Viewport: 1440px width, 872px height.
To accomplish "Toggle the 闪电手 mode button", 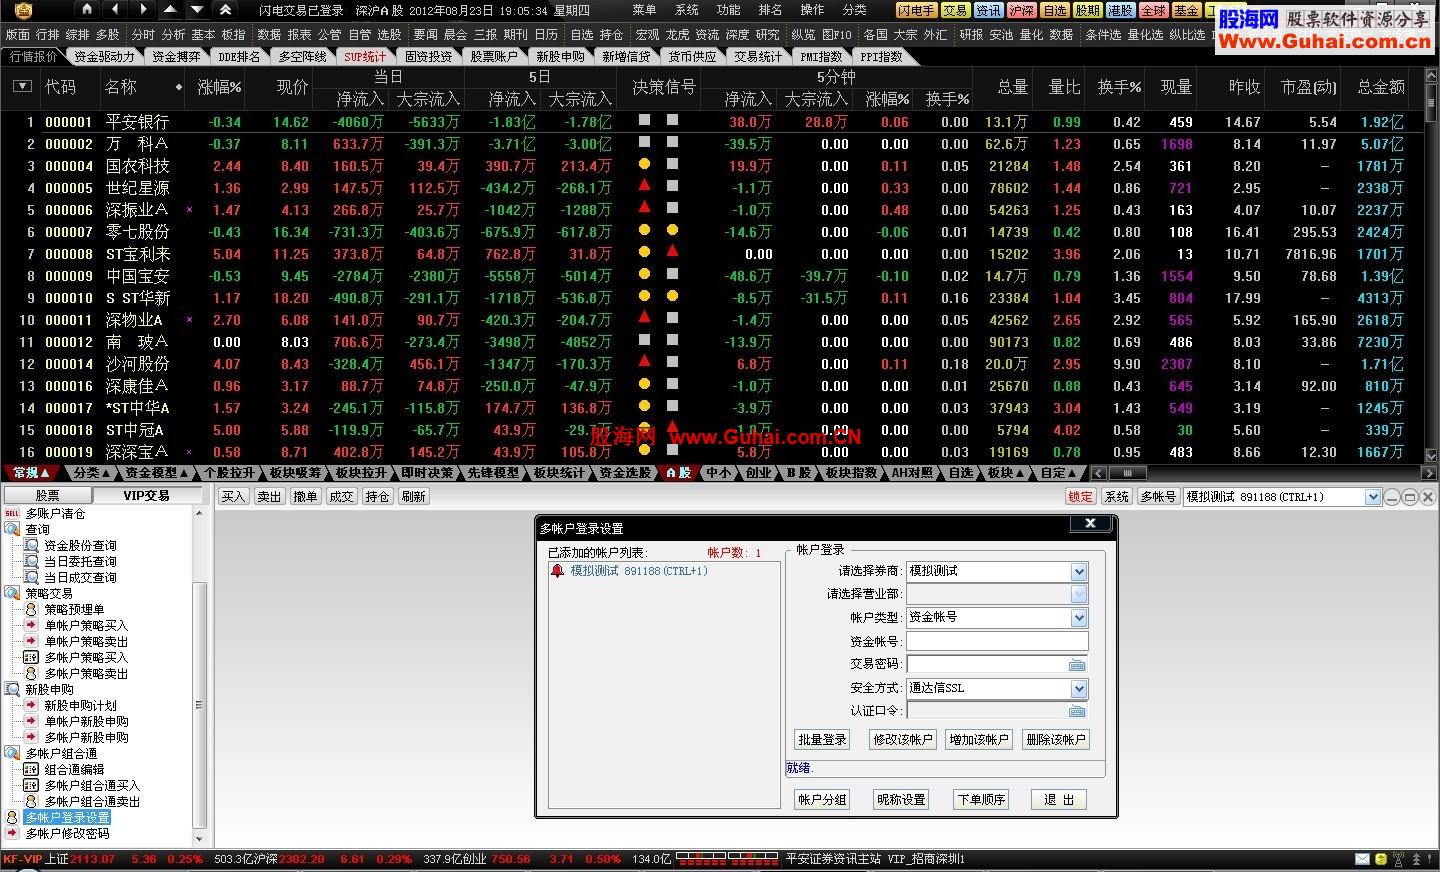I will click(x=916, y=10).
